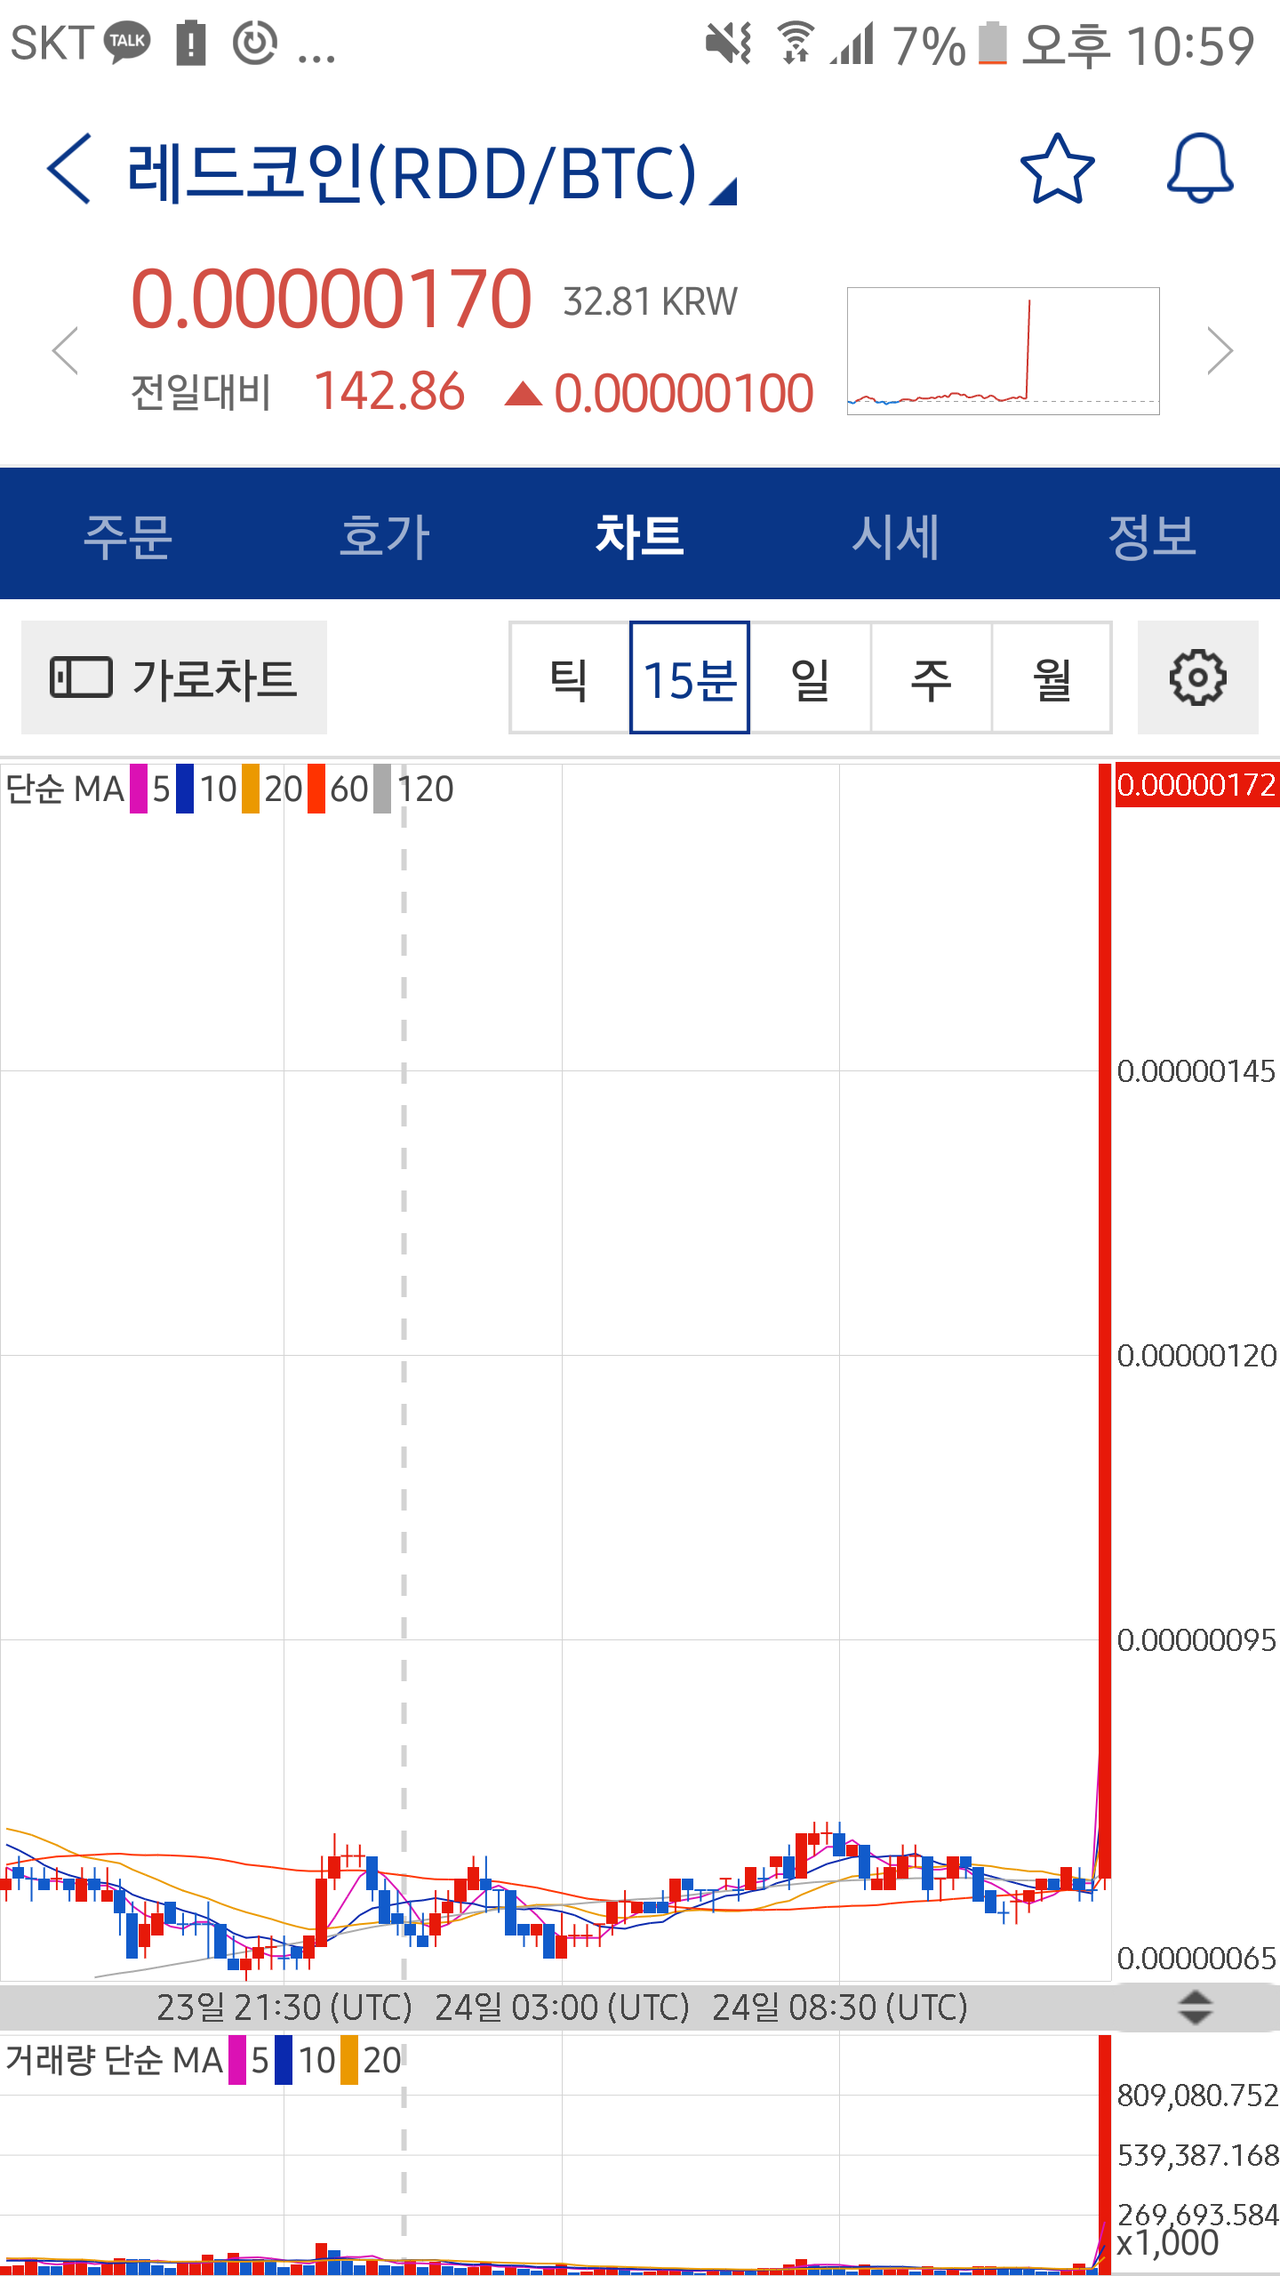Open KakaoTalk notification in status bar
Viewport: 1280px width, 2276px height.
[x=128, y=43]
